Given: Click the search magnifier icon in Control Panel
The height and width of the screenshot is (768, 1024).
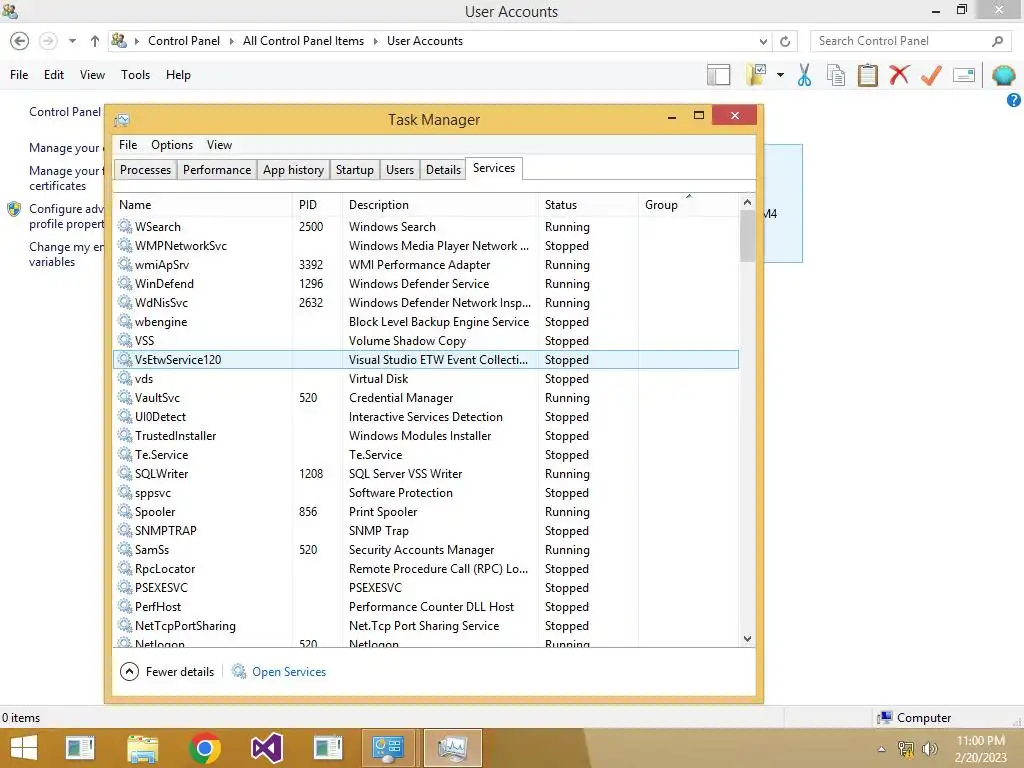Looking at the screenshot, I should pyautogui.click(x=997, y=41).
